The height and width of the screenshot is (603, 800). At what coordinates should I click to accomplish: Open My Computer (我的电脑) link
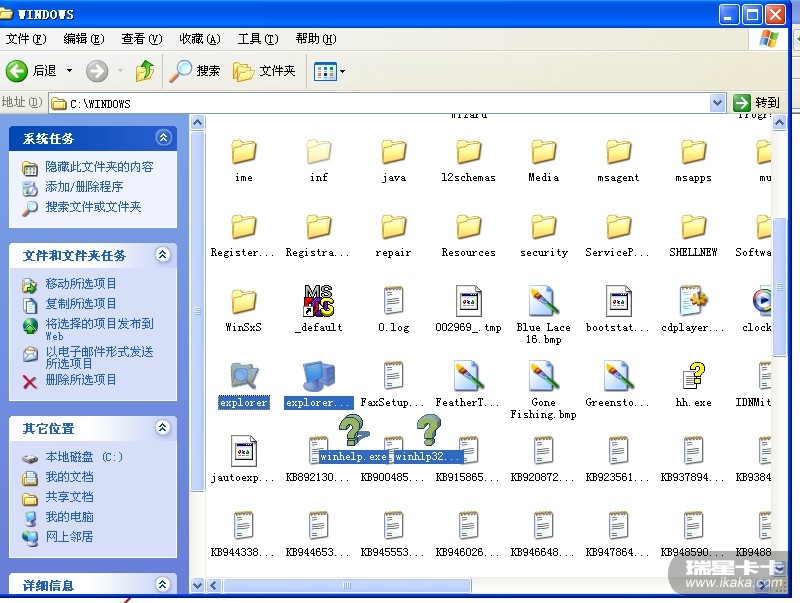69,517
